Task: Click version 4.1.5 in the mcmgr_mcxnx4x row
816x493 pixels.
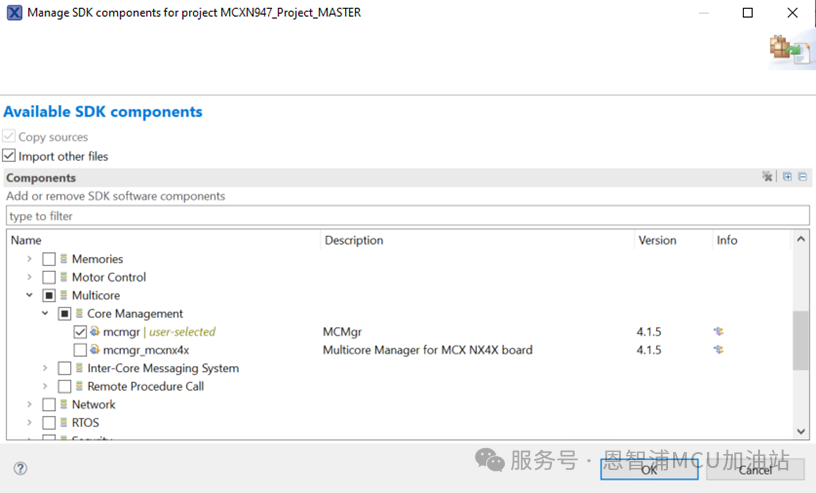Action: [648, 350]
